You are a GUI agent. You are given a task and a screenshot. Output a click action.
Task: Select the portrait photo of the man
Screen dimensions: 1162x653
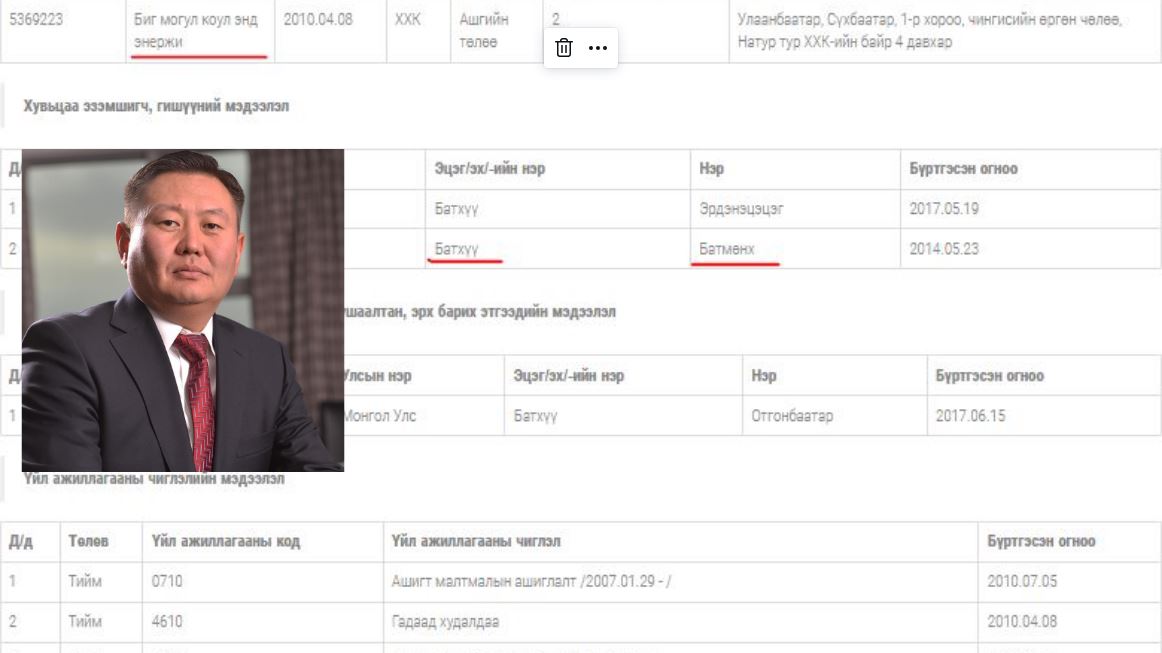[183, 310]
